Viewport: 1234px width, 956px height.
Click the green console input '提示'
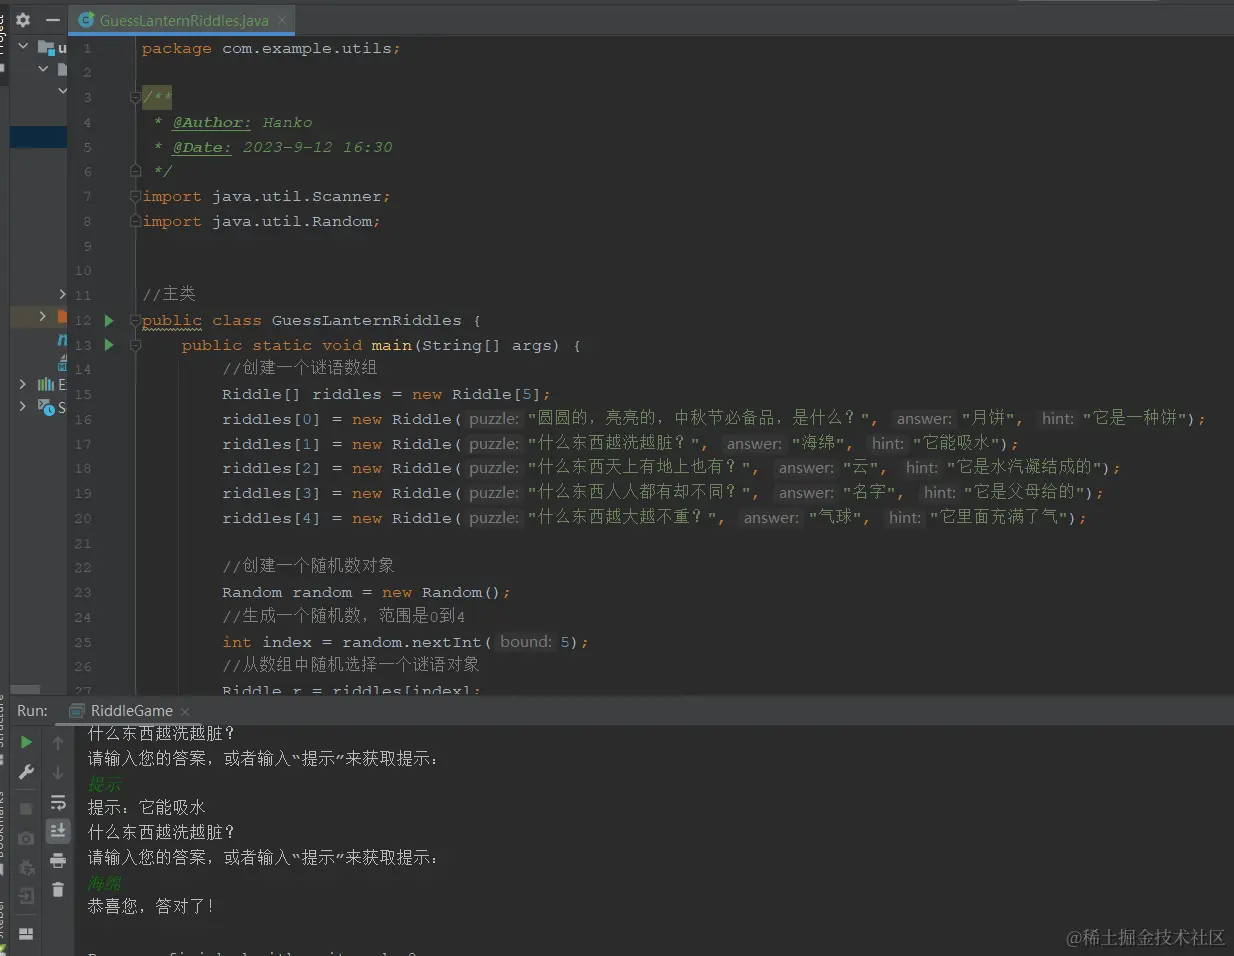pyautogui.click(x=104, y=784)
